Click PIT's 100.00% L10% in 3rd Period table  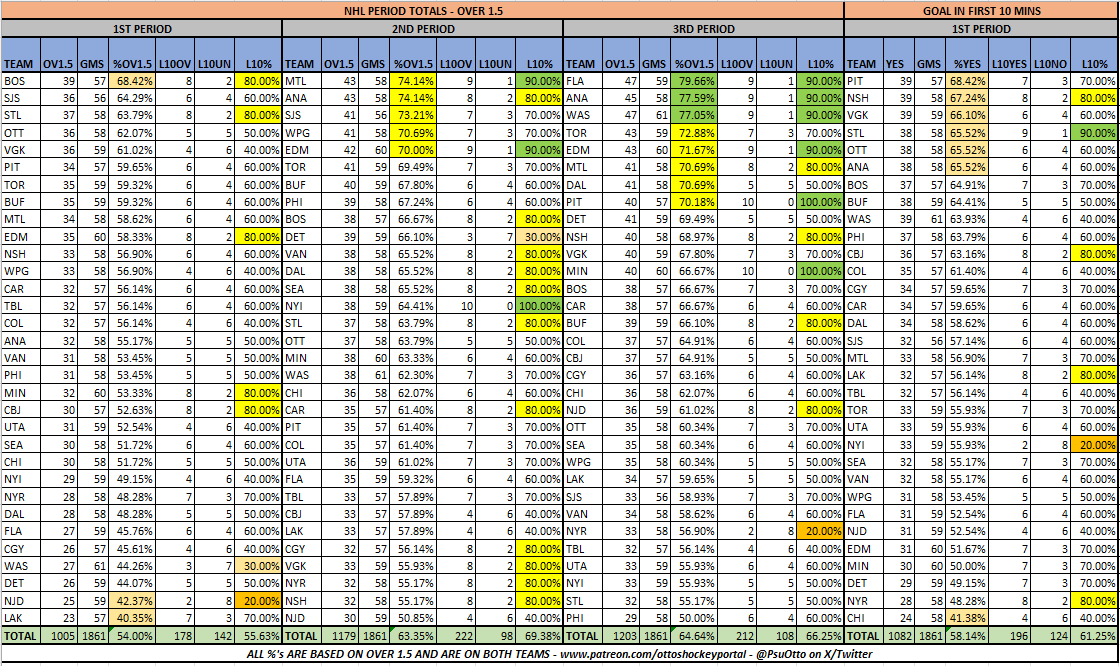point(820,202)
